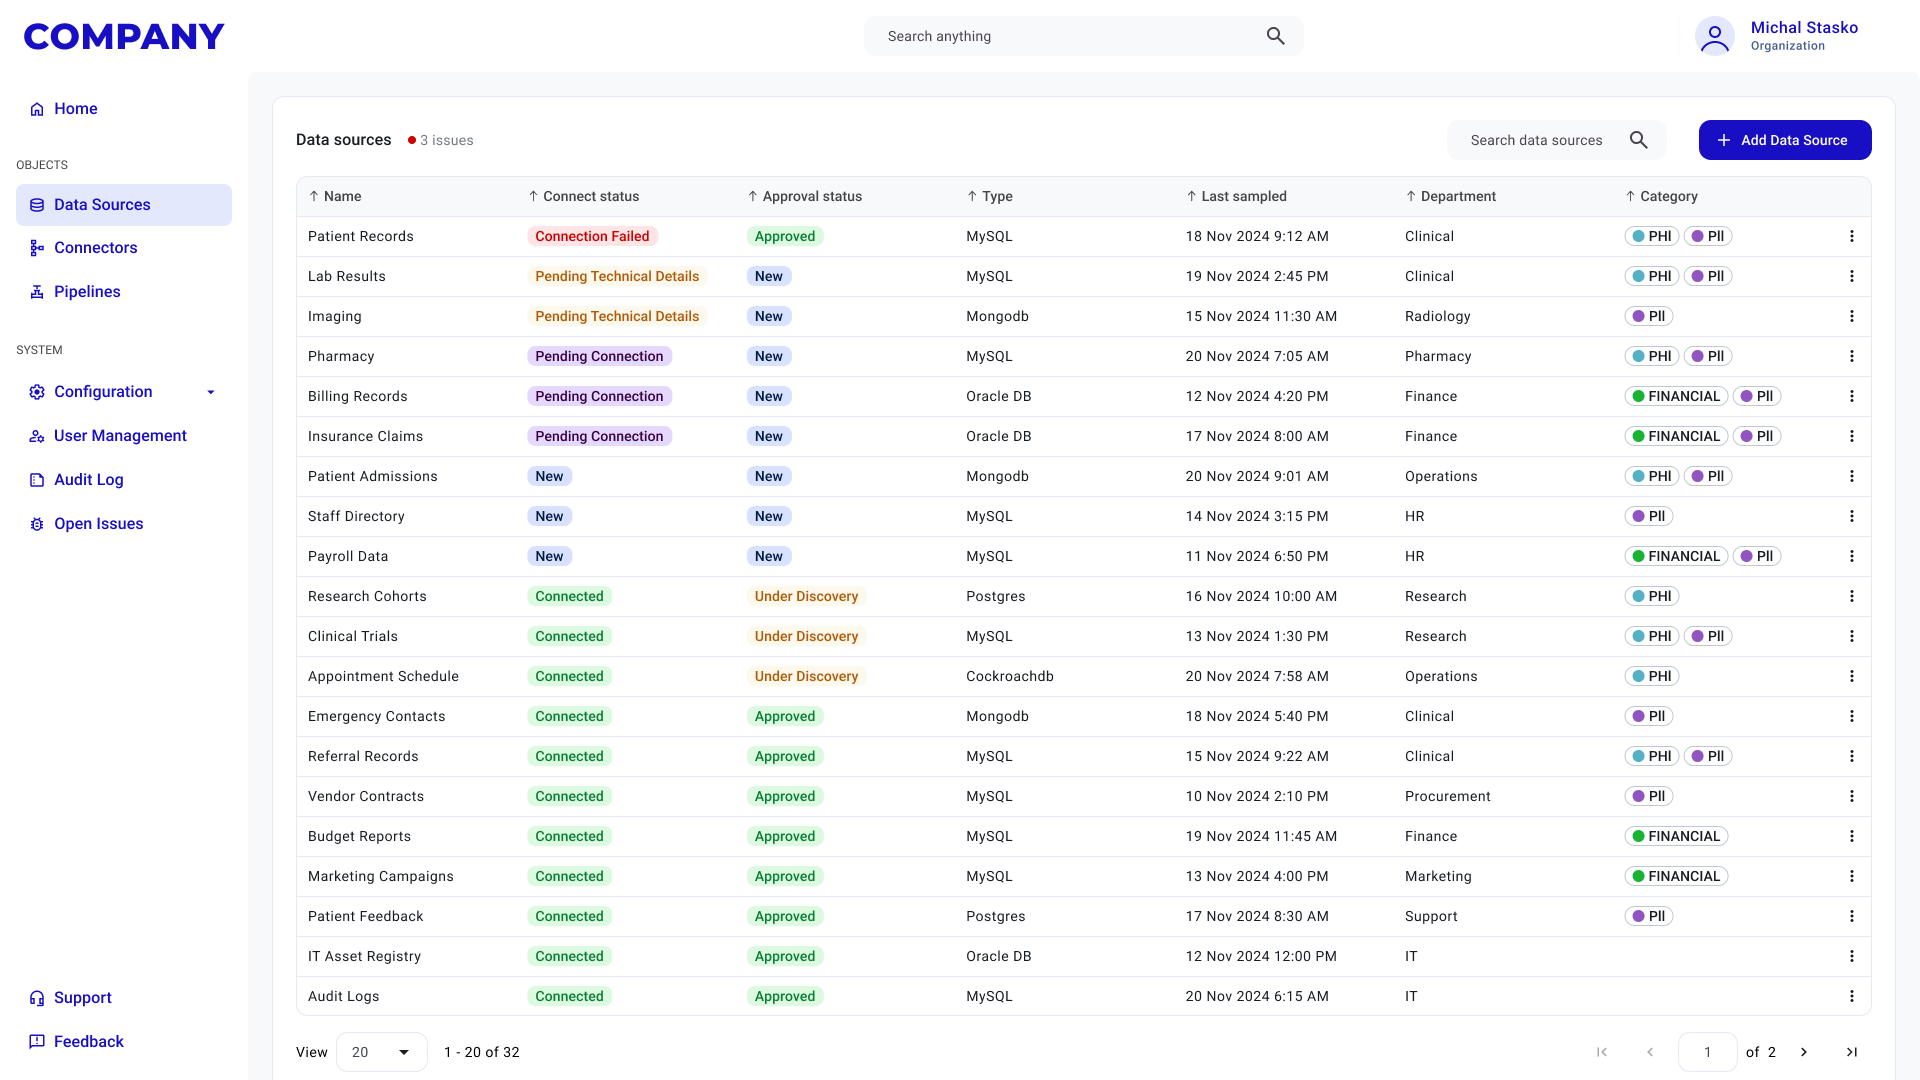
Task: Expand the Configuration menu arrow
Action: click(211, 392)
